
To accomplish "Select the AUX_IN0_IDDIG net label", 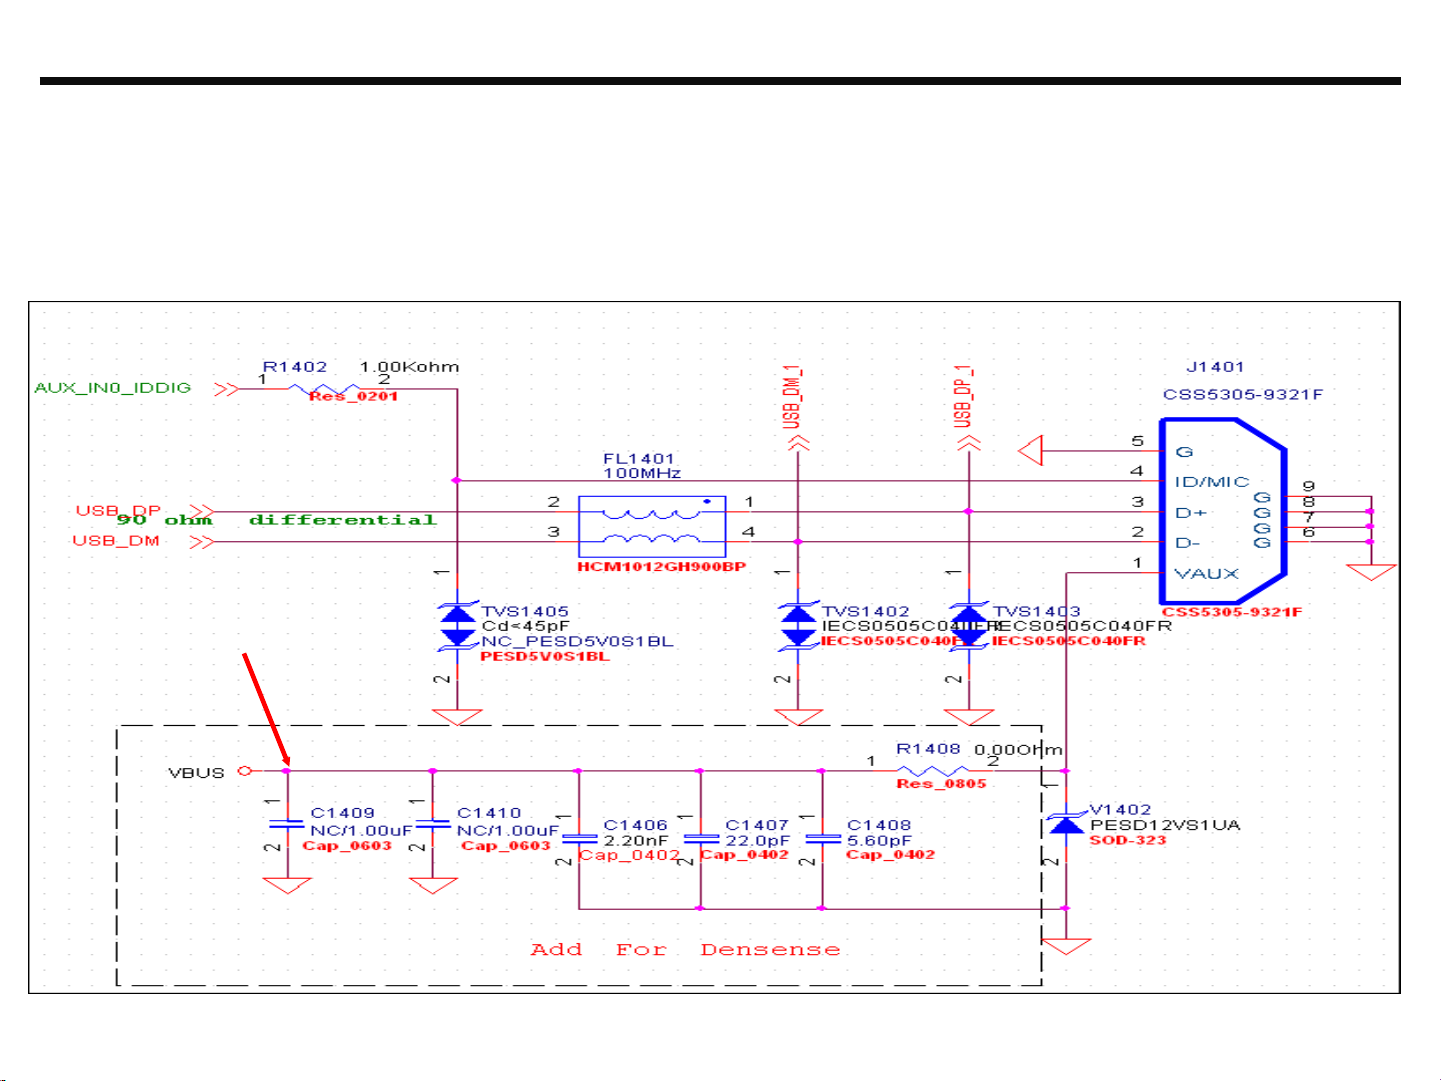I will 113,388.
